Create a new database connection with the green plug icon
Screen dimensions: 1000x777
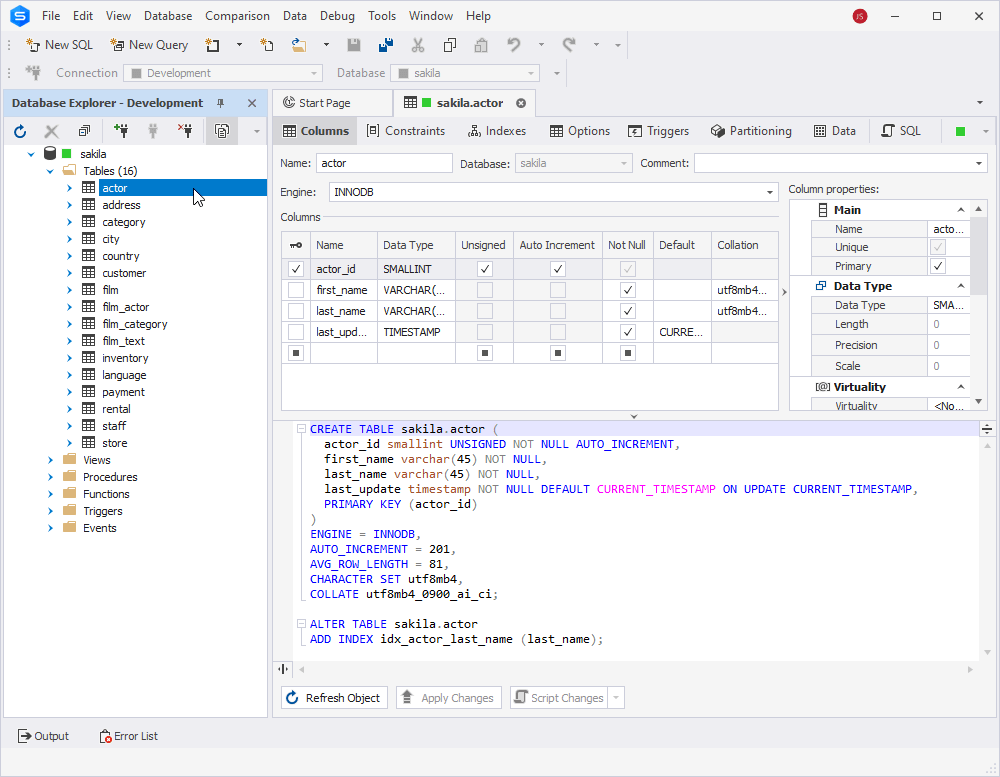121,131
